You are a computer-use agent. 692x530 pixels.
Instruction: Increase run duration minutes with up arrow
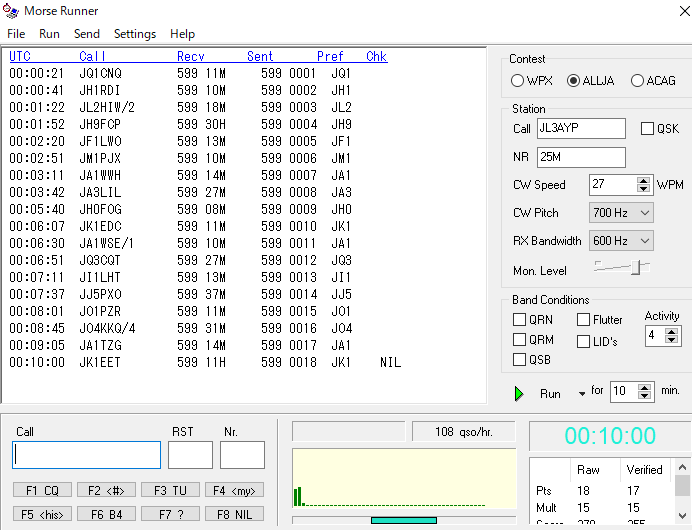pos(644,387)
